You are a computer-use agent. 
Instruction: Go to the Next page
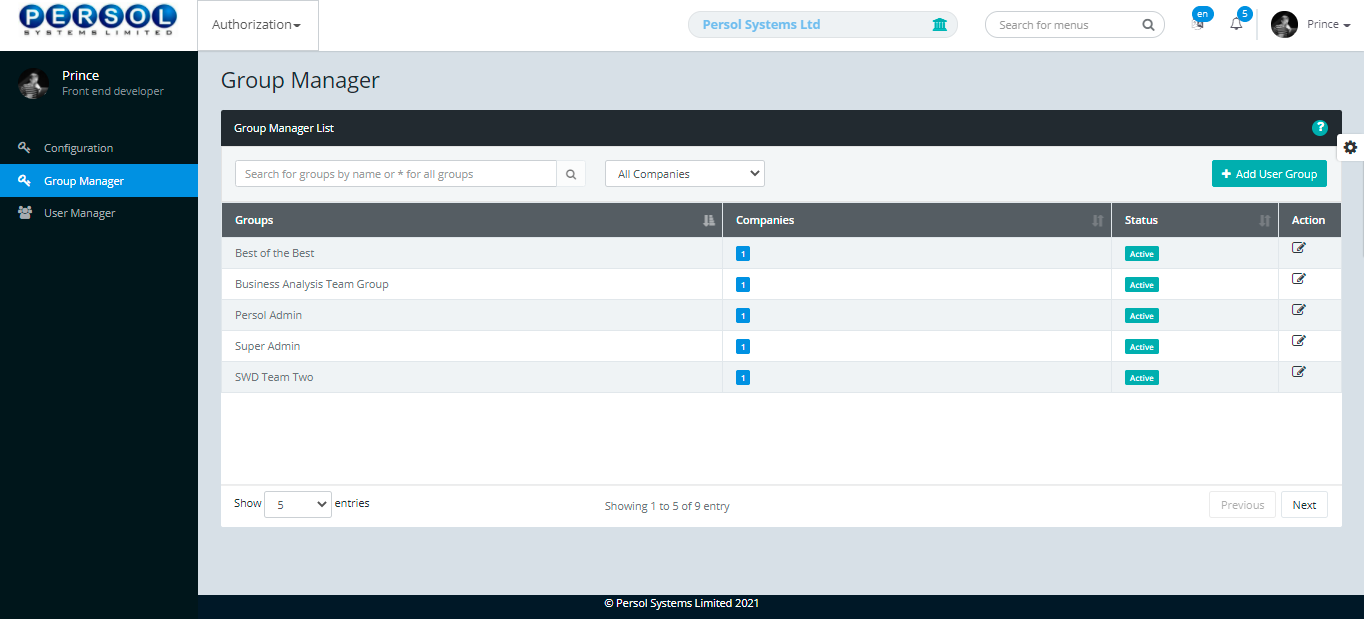click(x=1304, y=505)
